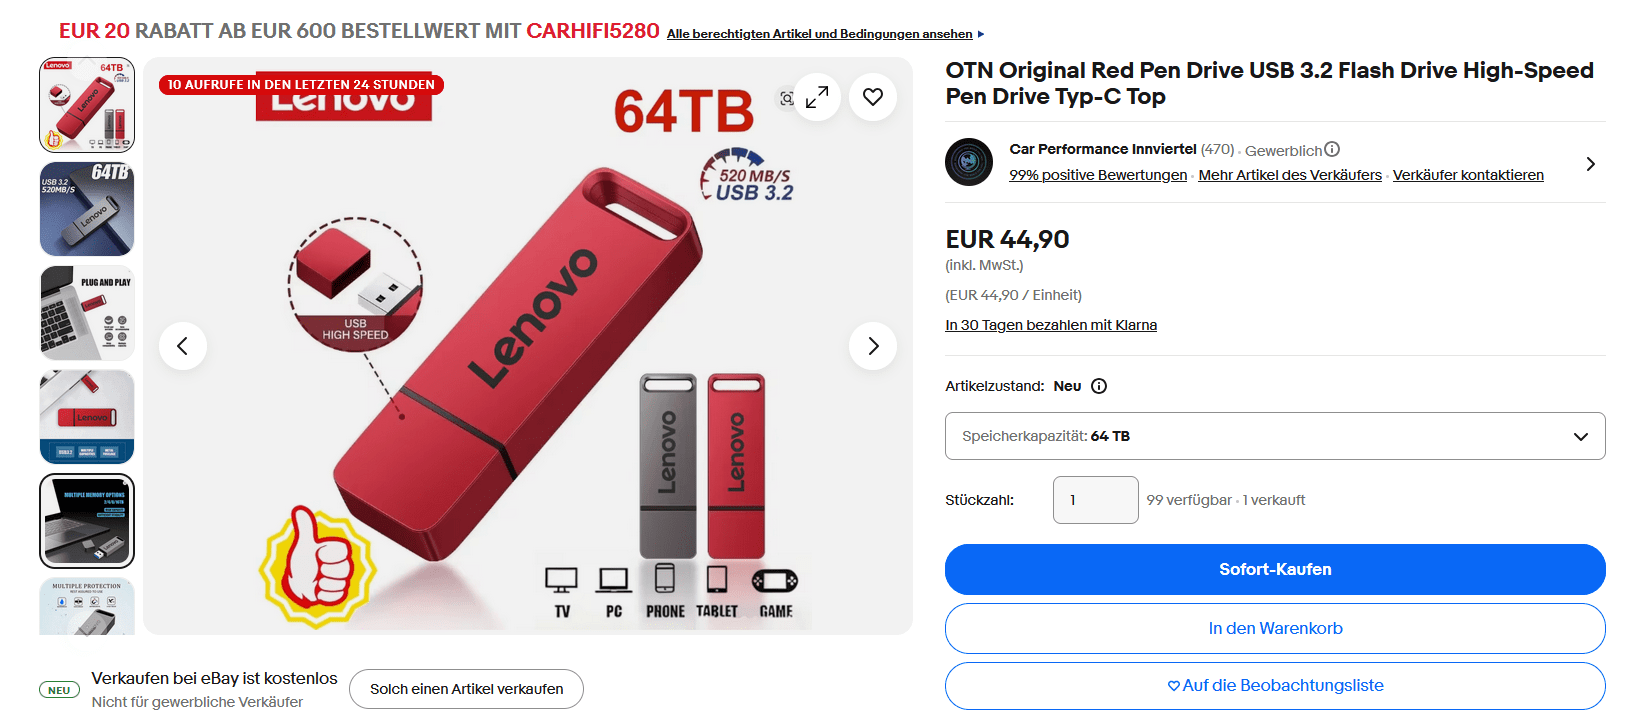Click Auf die Beobachtungsliste button

pos(1275,685)
